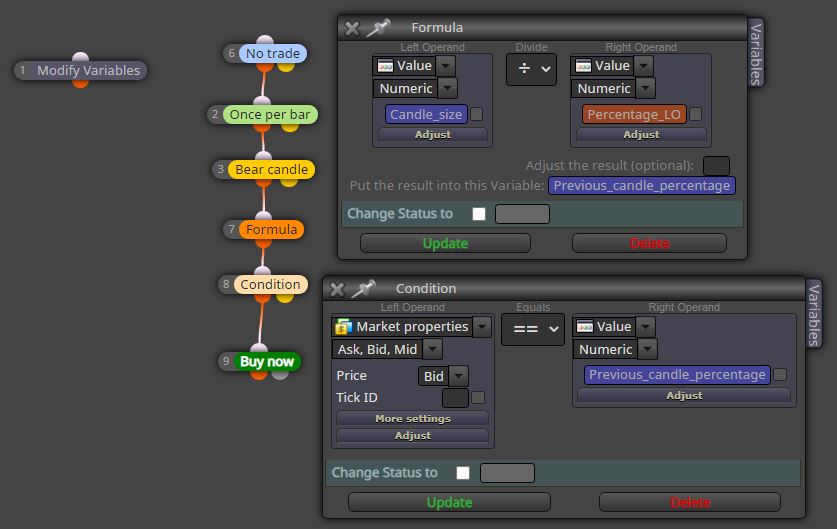The image size is (837, 529).
Task: Click the yellow output dot under No trade
Action: click(x=286, y=67)
